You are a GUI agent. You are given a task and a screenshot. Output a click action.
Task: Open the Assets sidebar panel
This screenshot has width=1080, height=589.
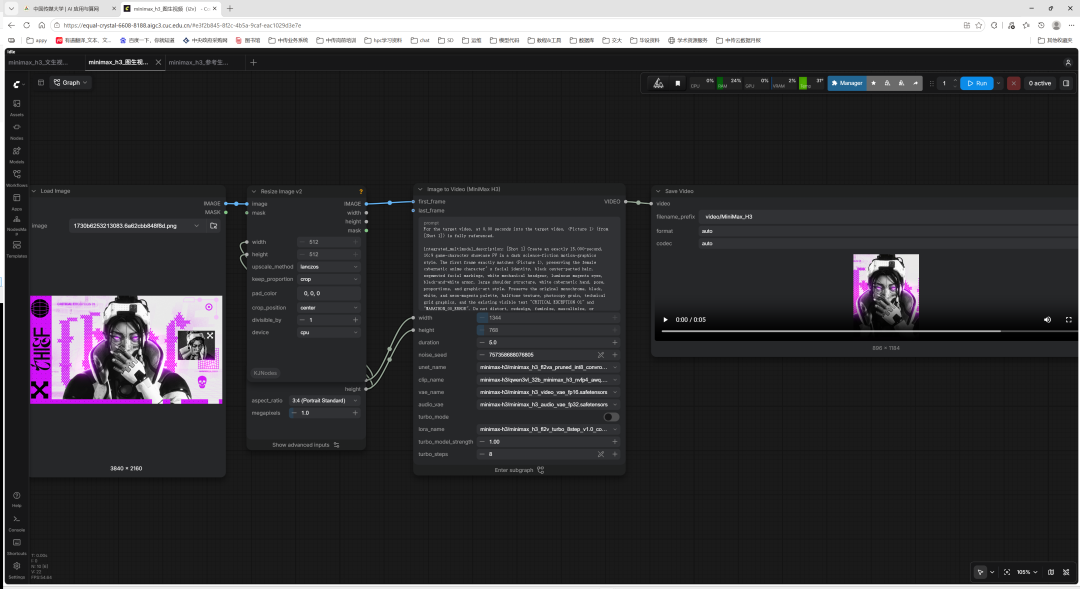coord(17,107)
